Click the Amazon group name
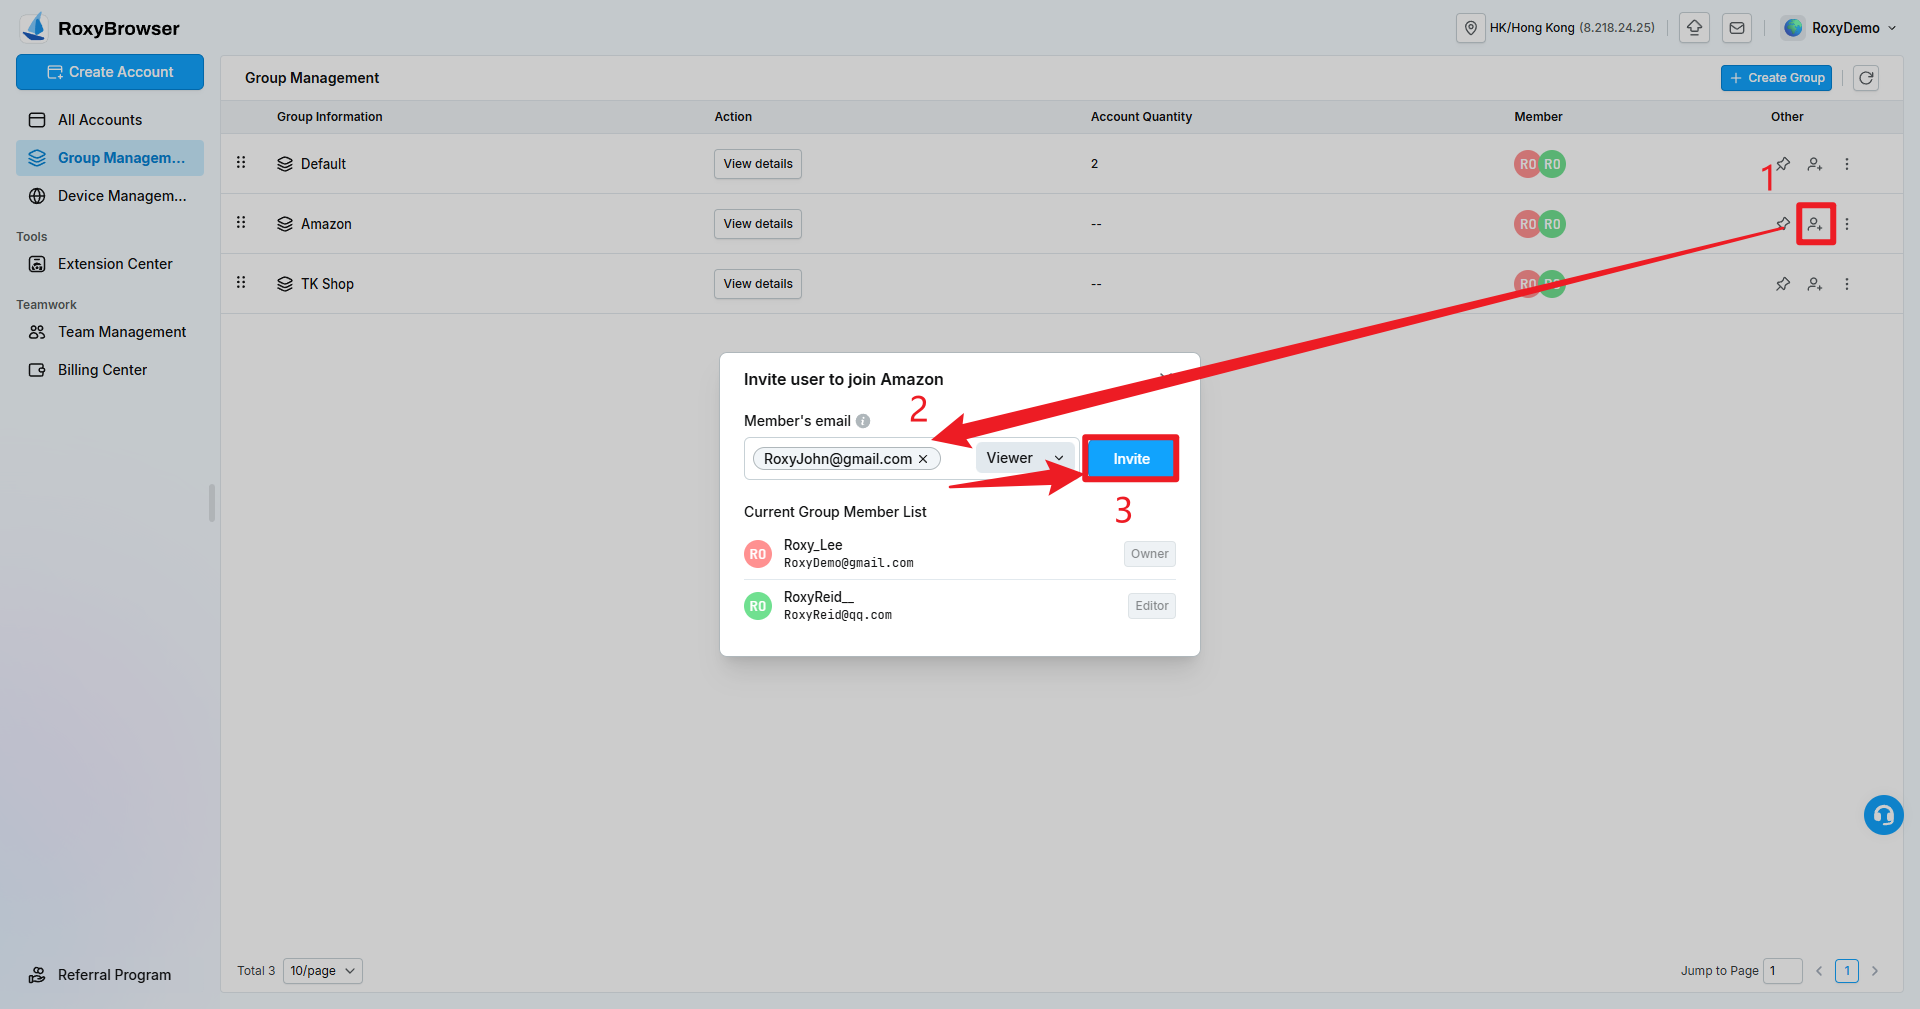 coord(326,224)
